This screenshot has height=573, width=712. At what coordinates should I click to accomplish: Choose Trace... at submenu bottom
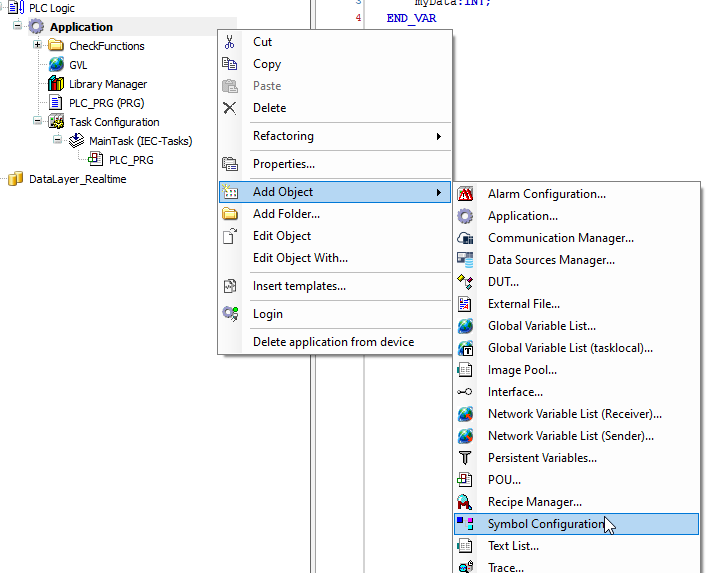pyautogui.click(x=577, y=568)
